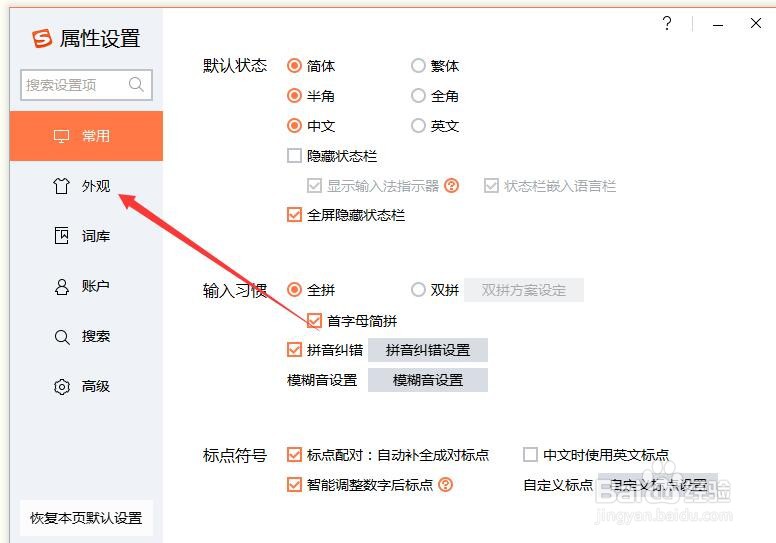This screenshot has width=776, height=543.
Task: Click the gear icon beside 高级
Action: 61,387
